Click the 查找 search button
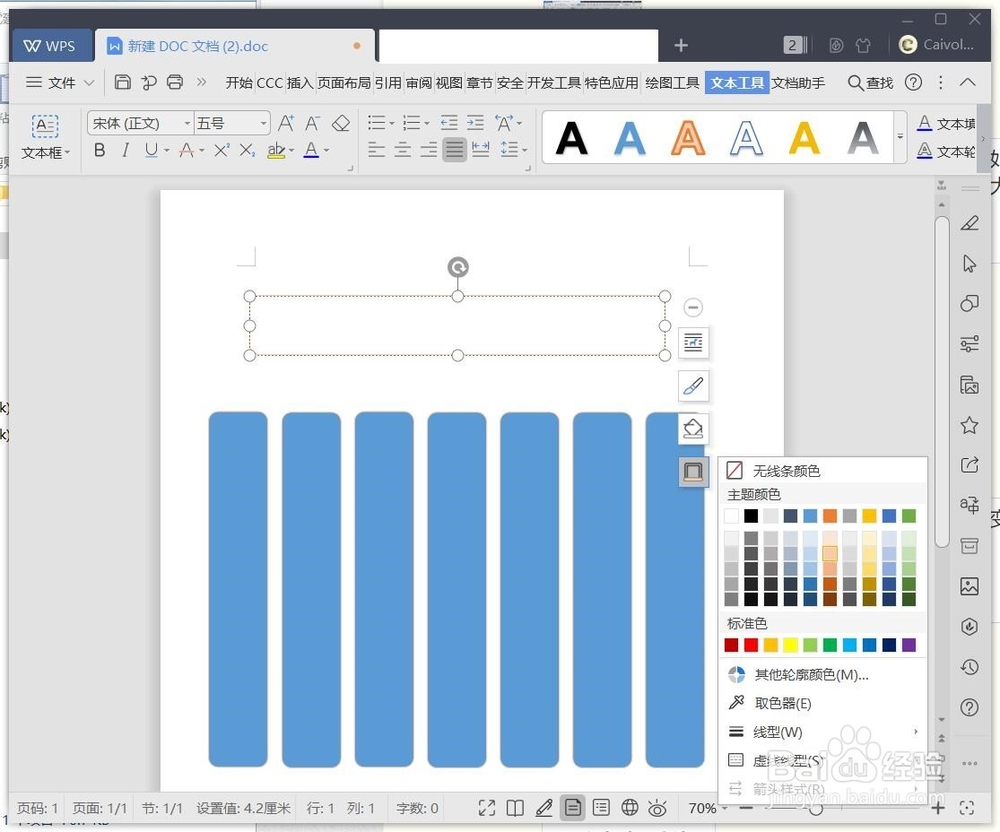 pyautogui.click(x=871, y=83)
